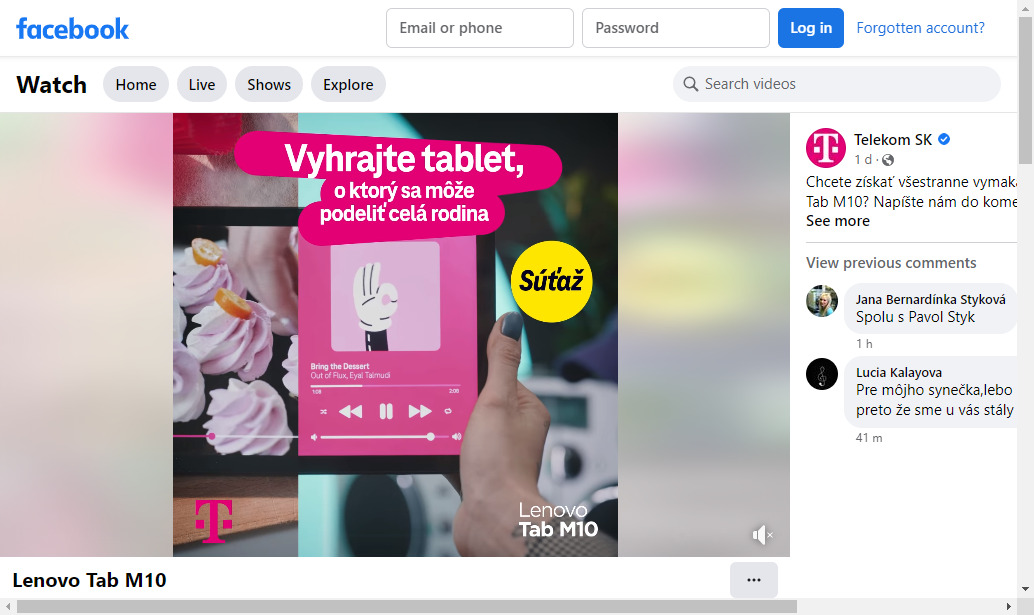The width and height of the screenshot is (1034, 615).
Task: Focus the Email or phone field
Action: pos(479,28)
